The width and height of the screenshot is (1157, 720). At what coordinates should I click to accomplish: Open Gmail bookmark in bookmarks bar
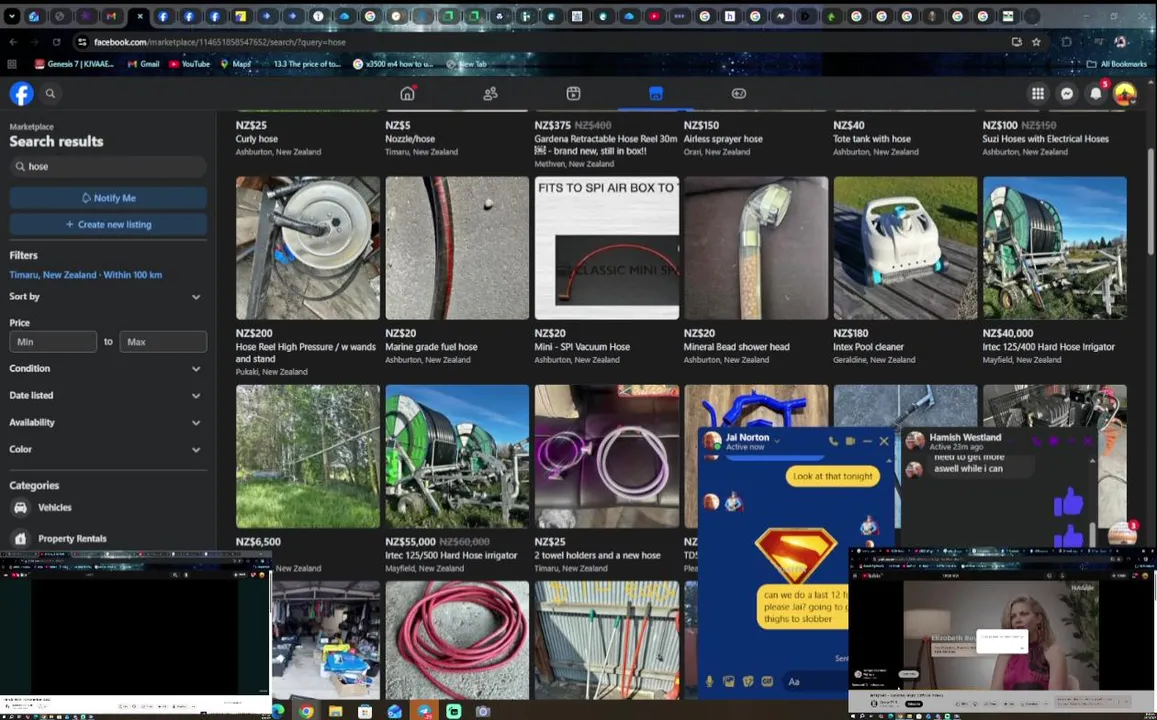pos(144,64)
